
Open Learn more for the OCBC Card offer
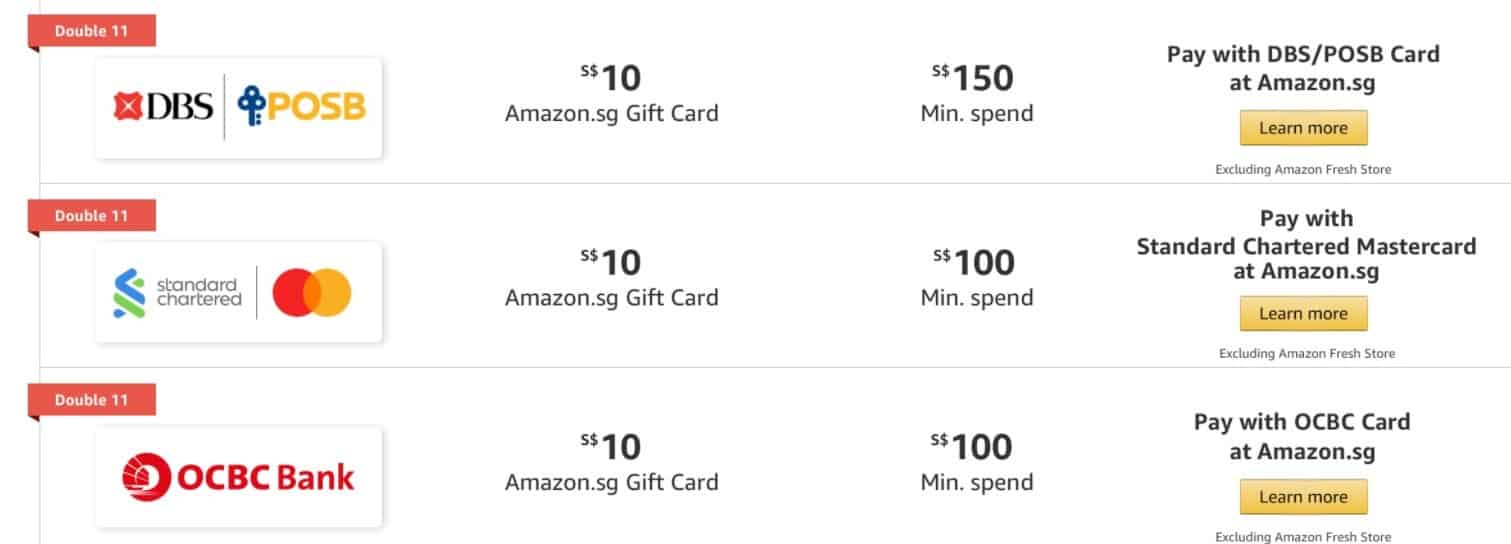pos(1303,497)
